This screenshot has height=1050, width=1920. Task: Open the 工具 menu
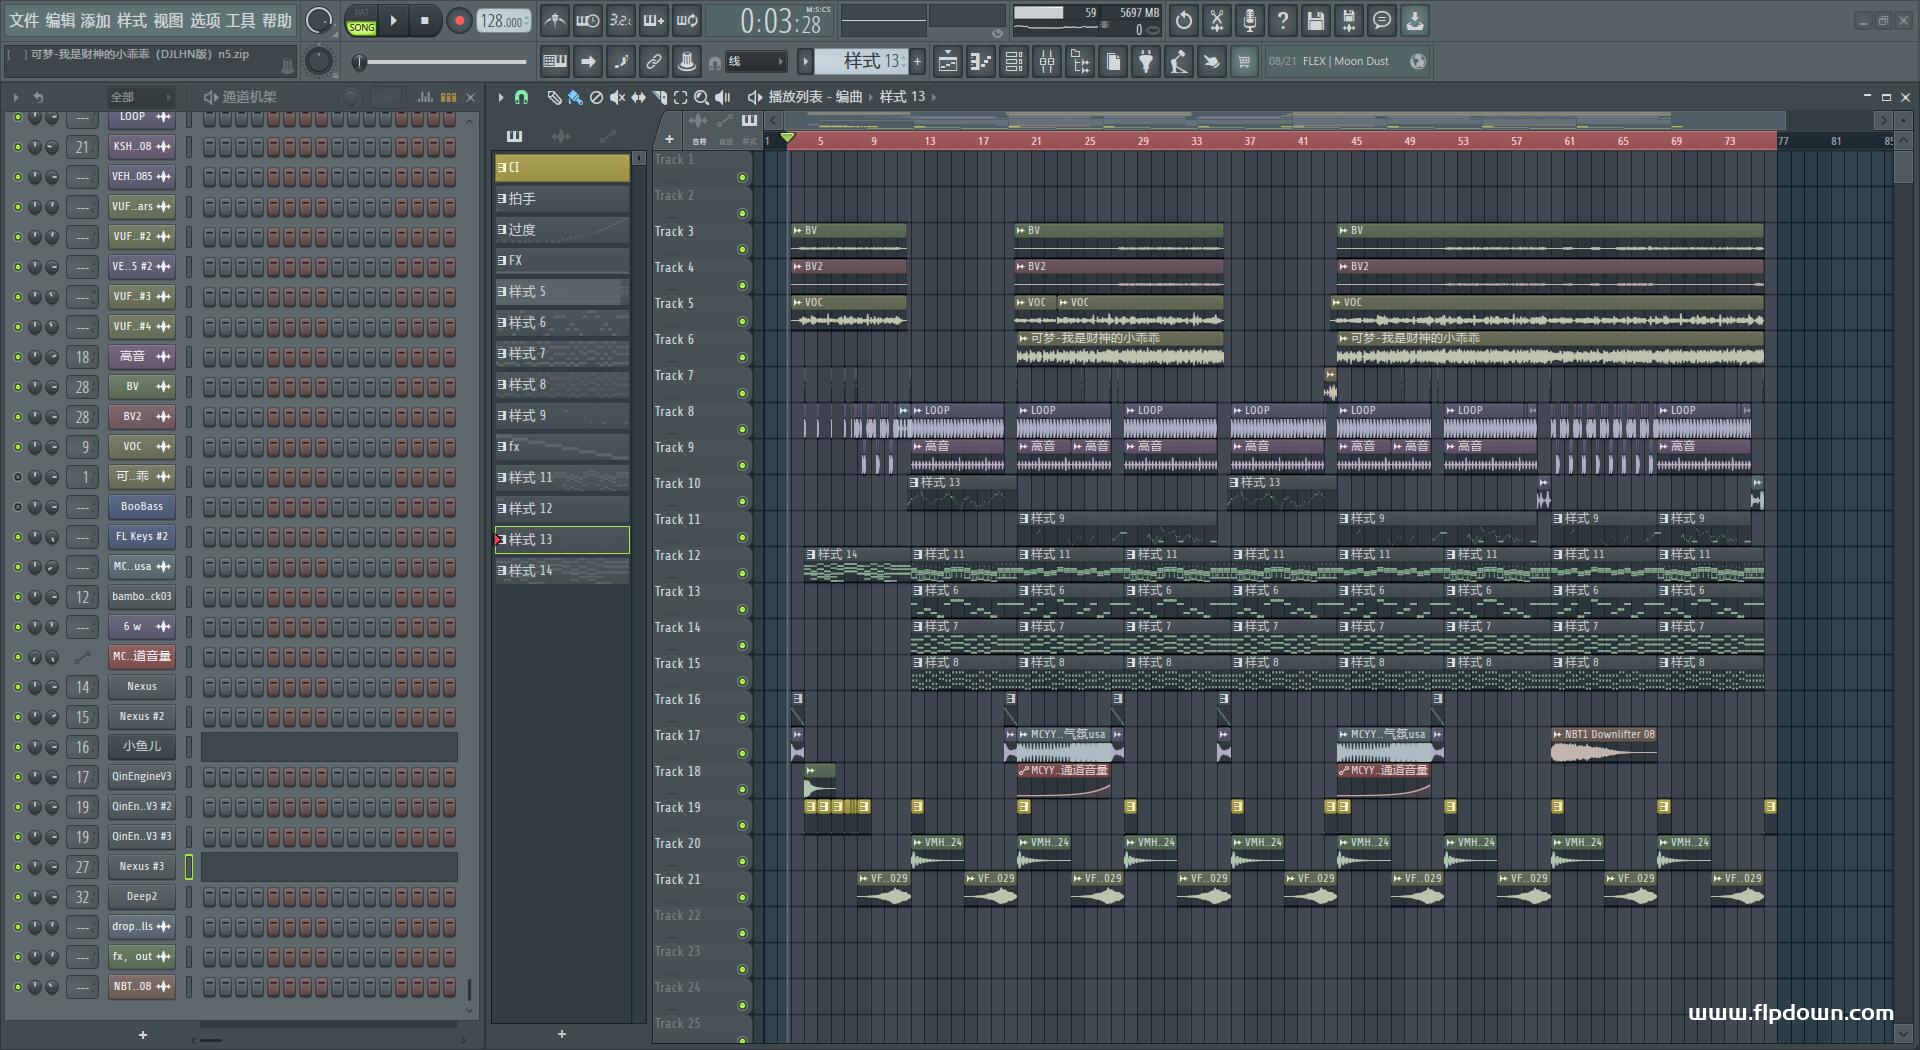(240, 20)
